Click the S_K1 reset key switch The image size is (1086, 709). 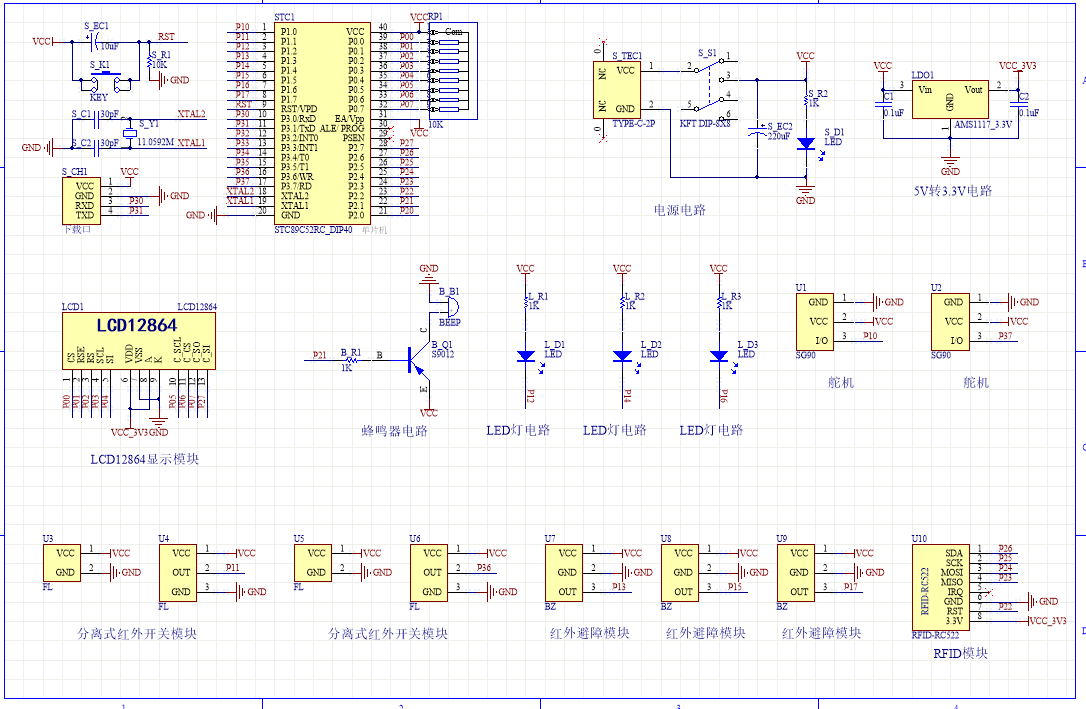[100, 77]
